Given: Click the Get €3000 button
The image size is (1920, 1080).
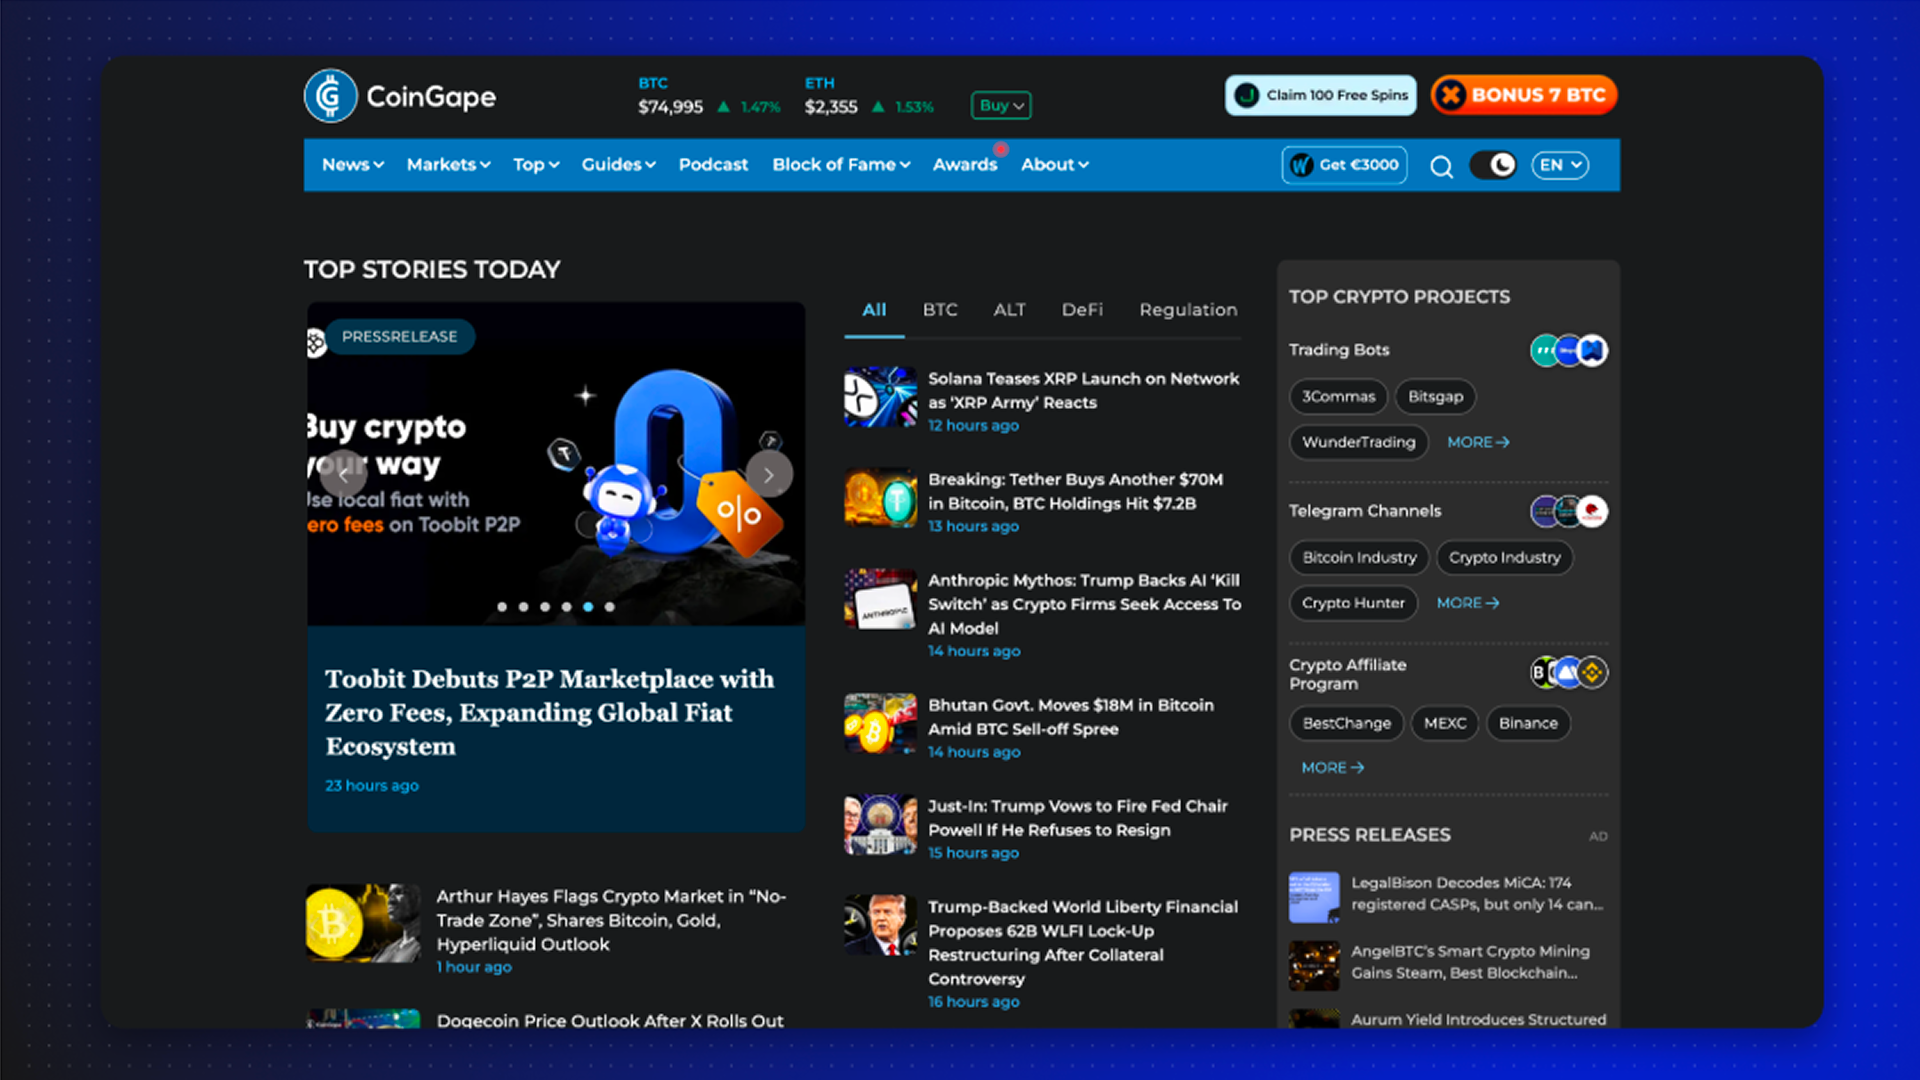Looking at the screenshot, I should click(x=1345, y=165).
